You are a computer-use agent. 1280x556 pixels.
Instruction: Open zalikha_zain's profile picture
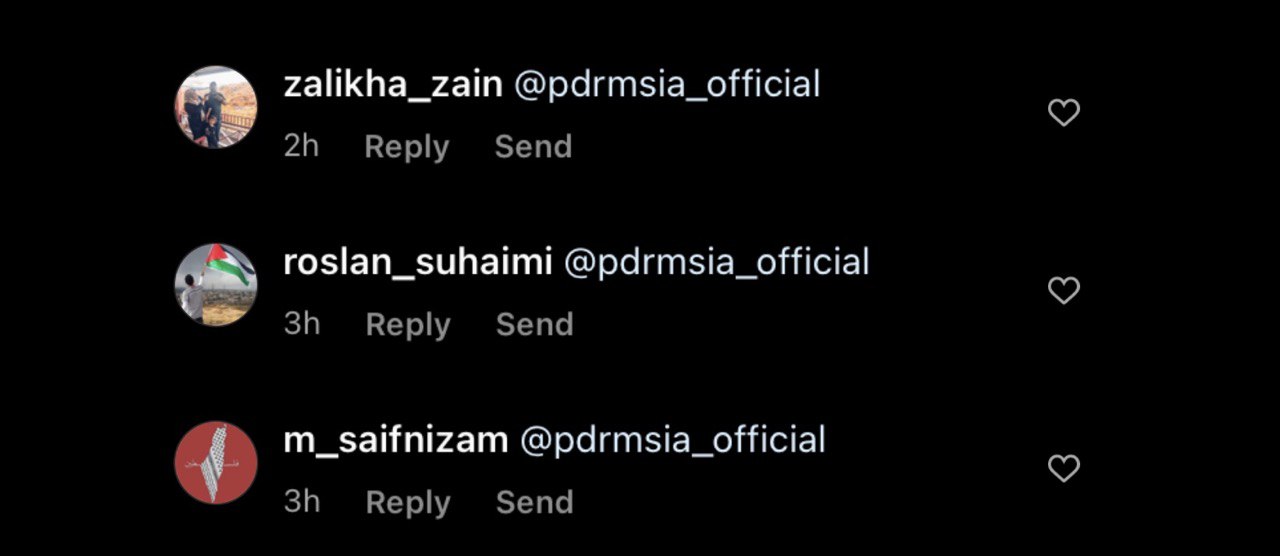[x=216, y=107]
